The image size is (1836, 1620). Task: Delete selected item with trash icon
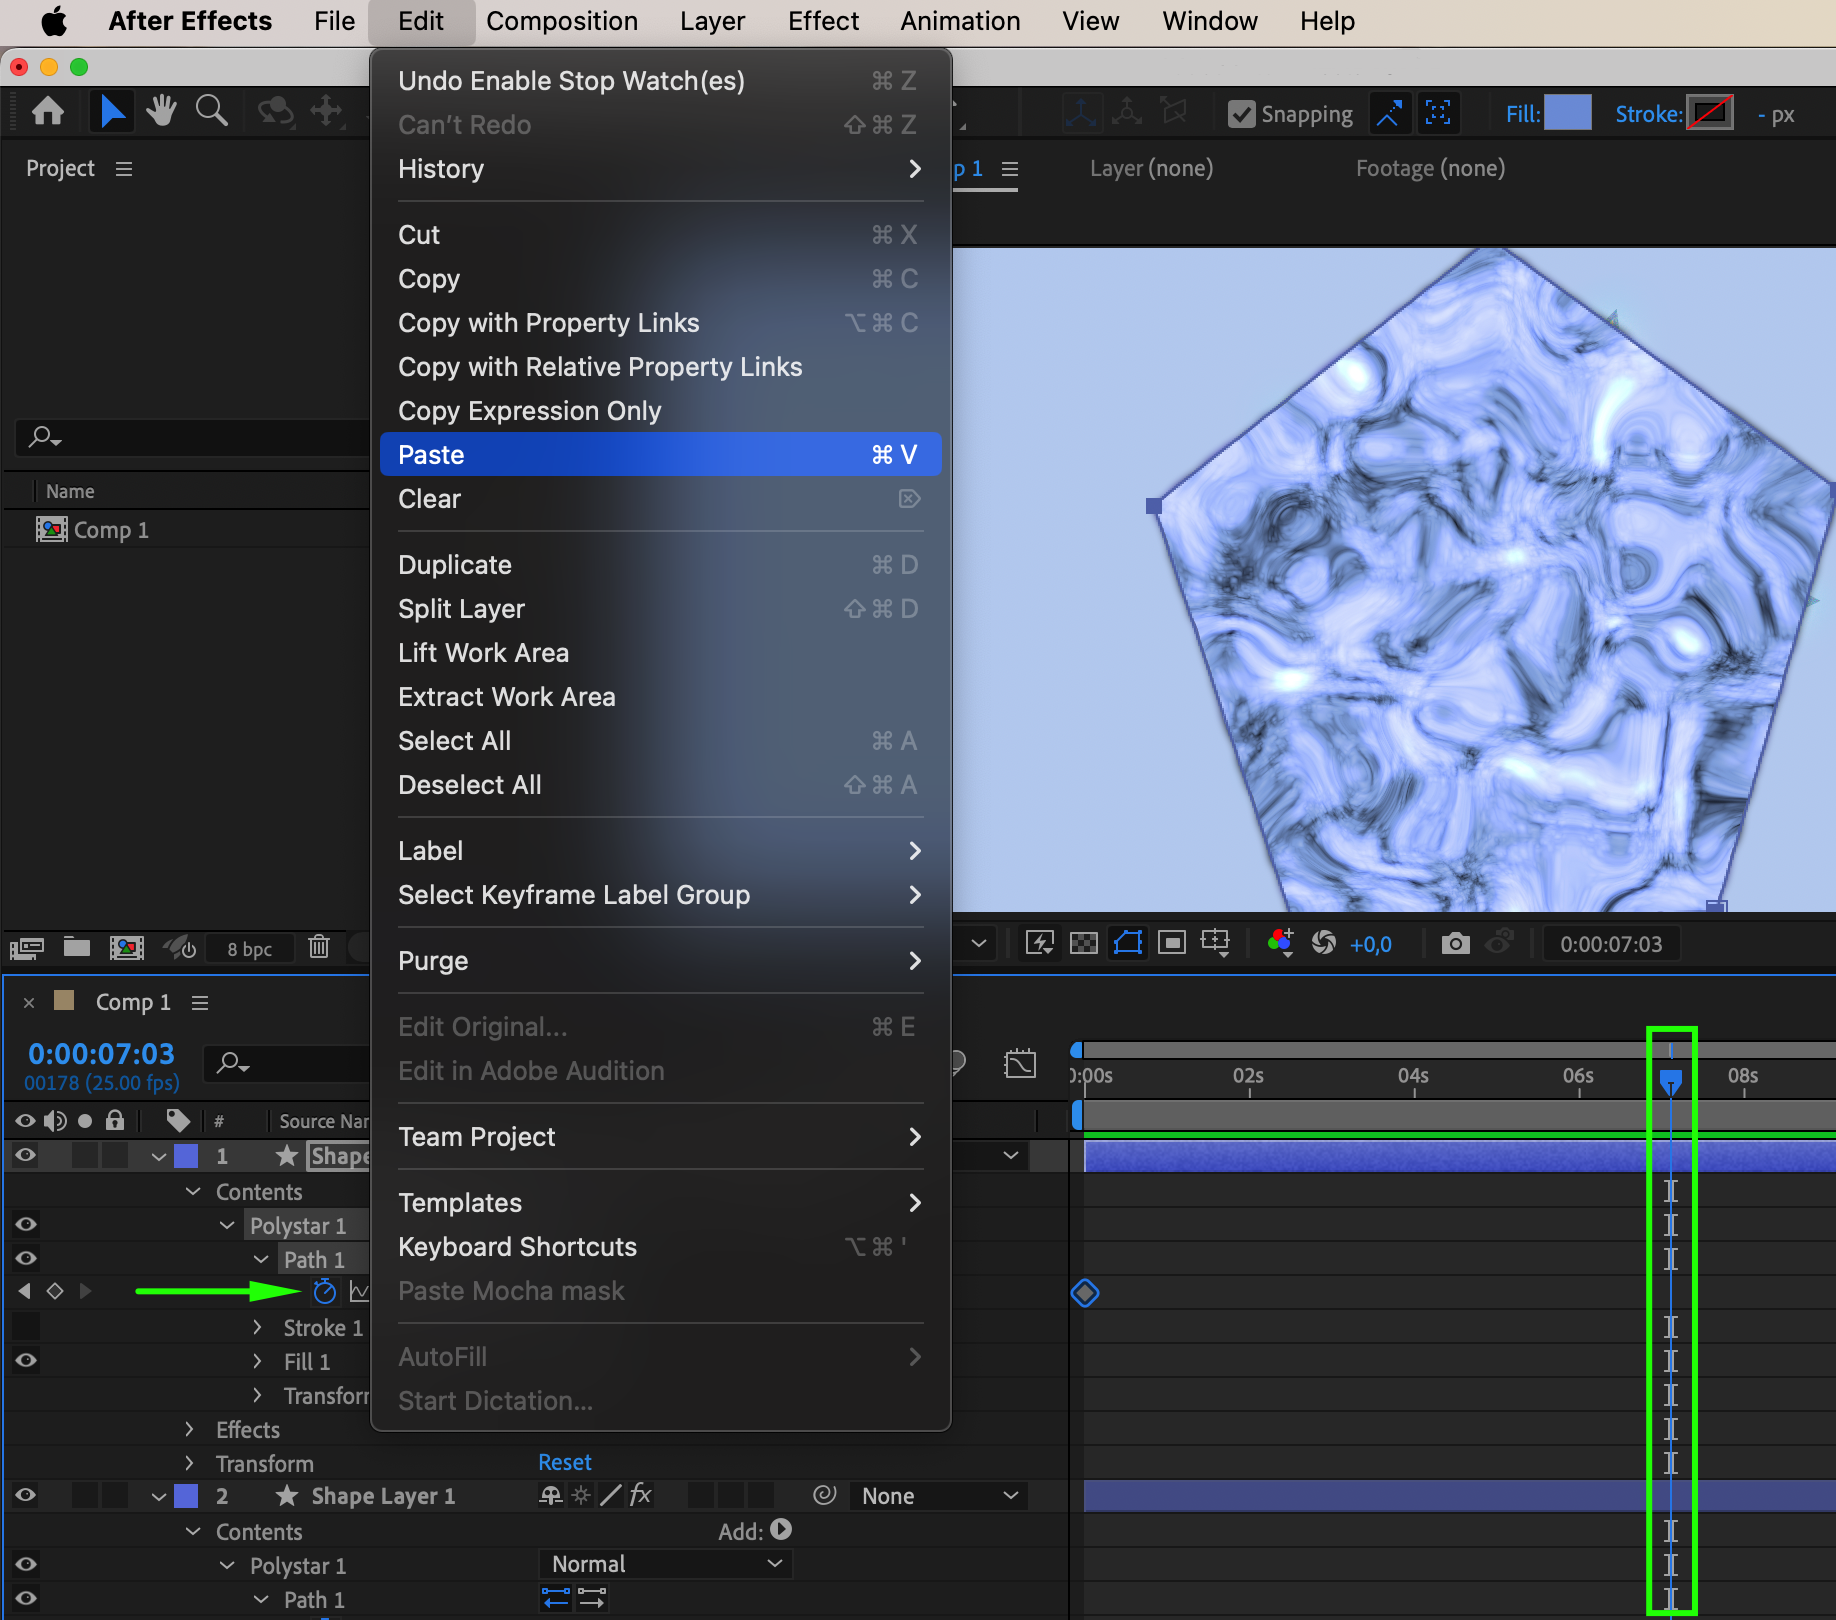[319, 947]
